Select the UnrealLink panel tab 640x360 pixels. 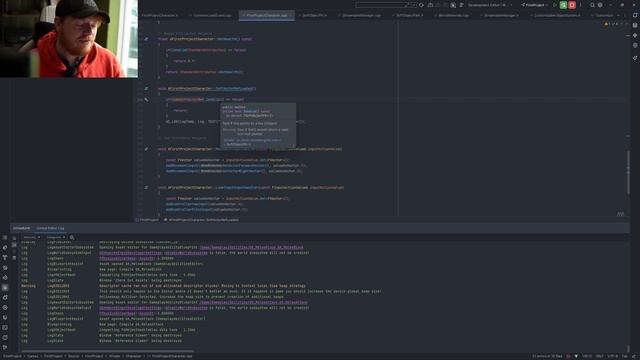point(21,228)
